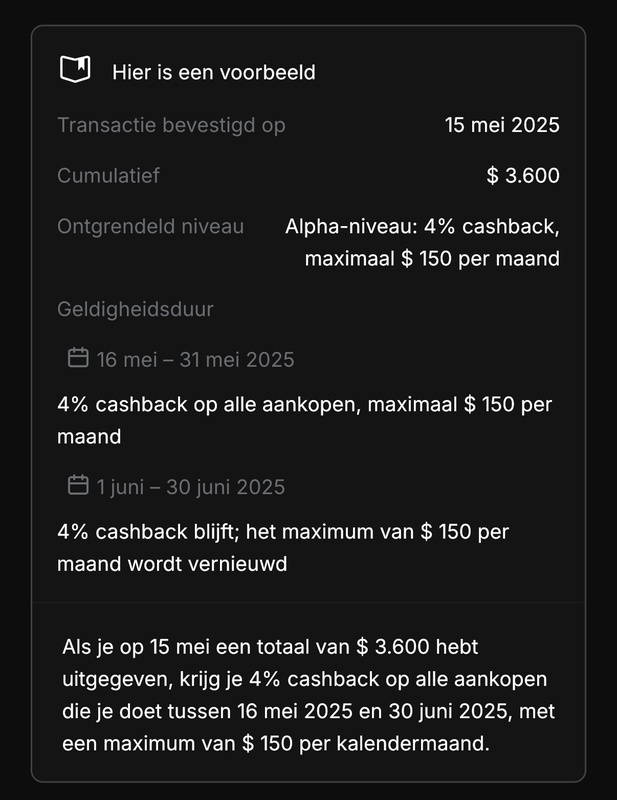Click the final line ending with 'kalendermaand'
The image size is (617, 800).
pos(277,745)
